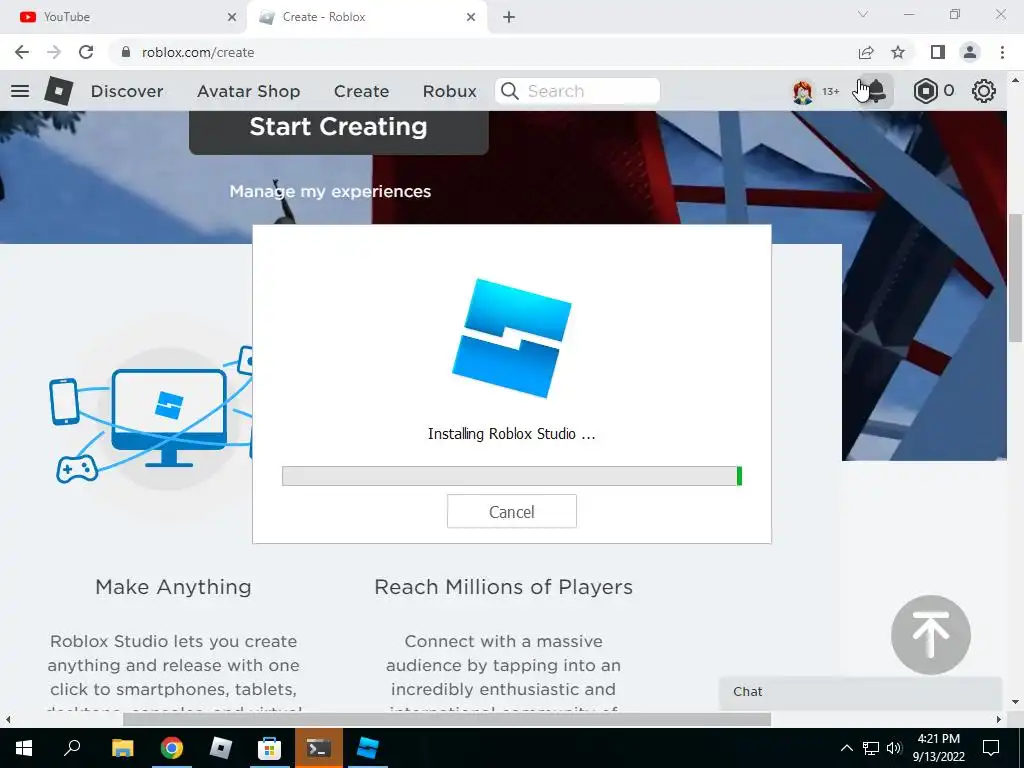The width and height of the screenshot is (1024, 768).
Task: Click the scrollbar down arrow
Action: (x=1015, y=702)
